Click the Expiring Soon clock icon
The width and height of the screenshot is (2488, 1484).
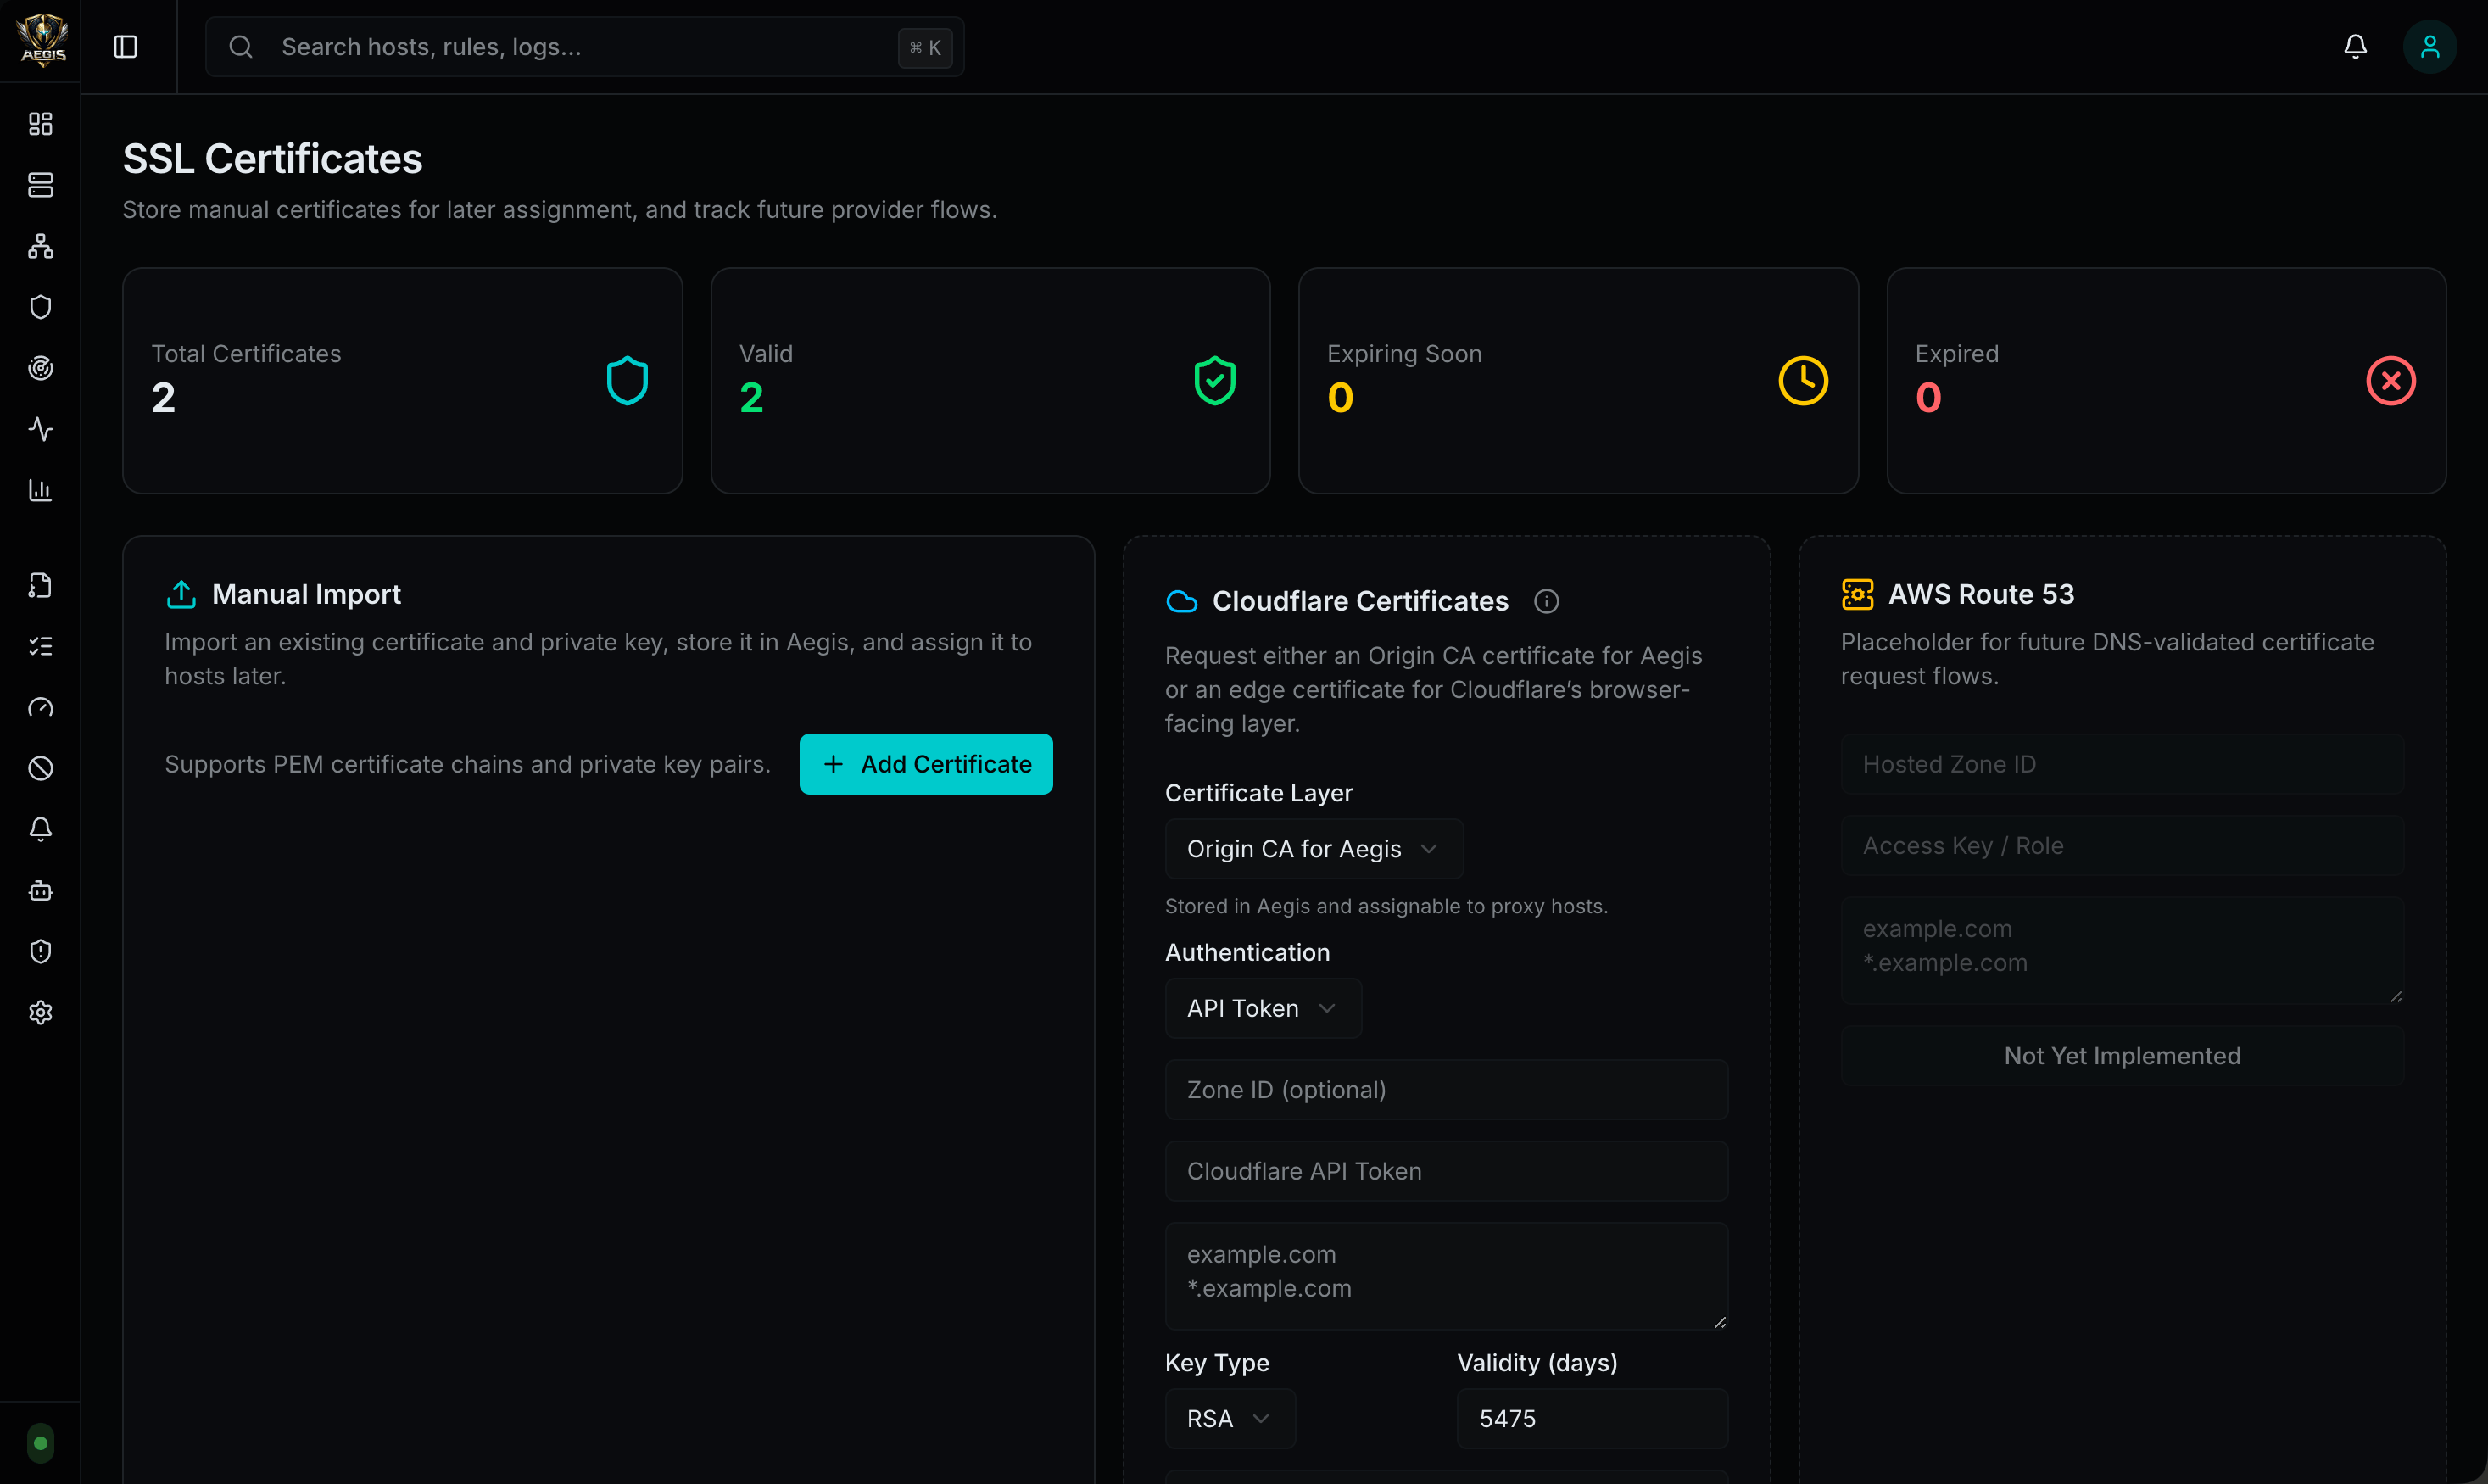(x=1803, y=381)
